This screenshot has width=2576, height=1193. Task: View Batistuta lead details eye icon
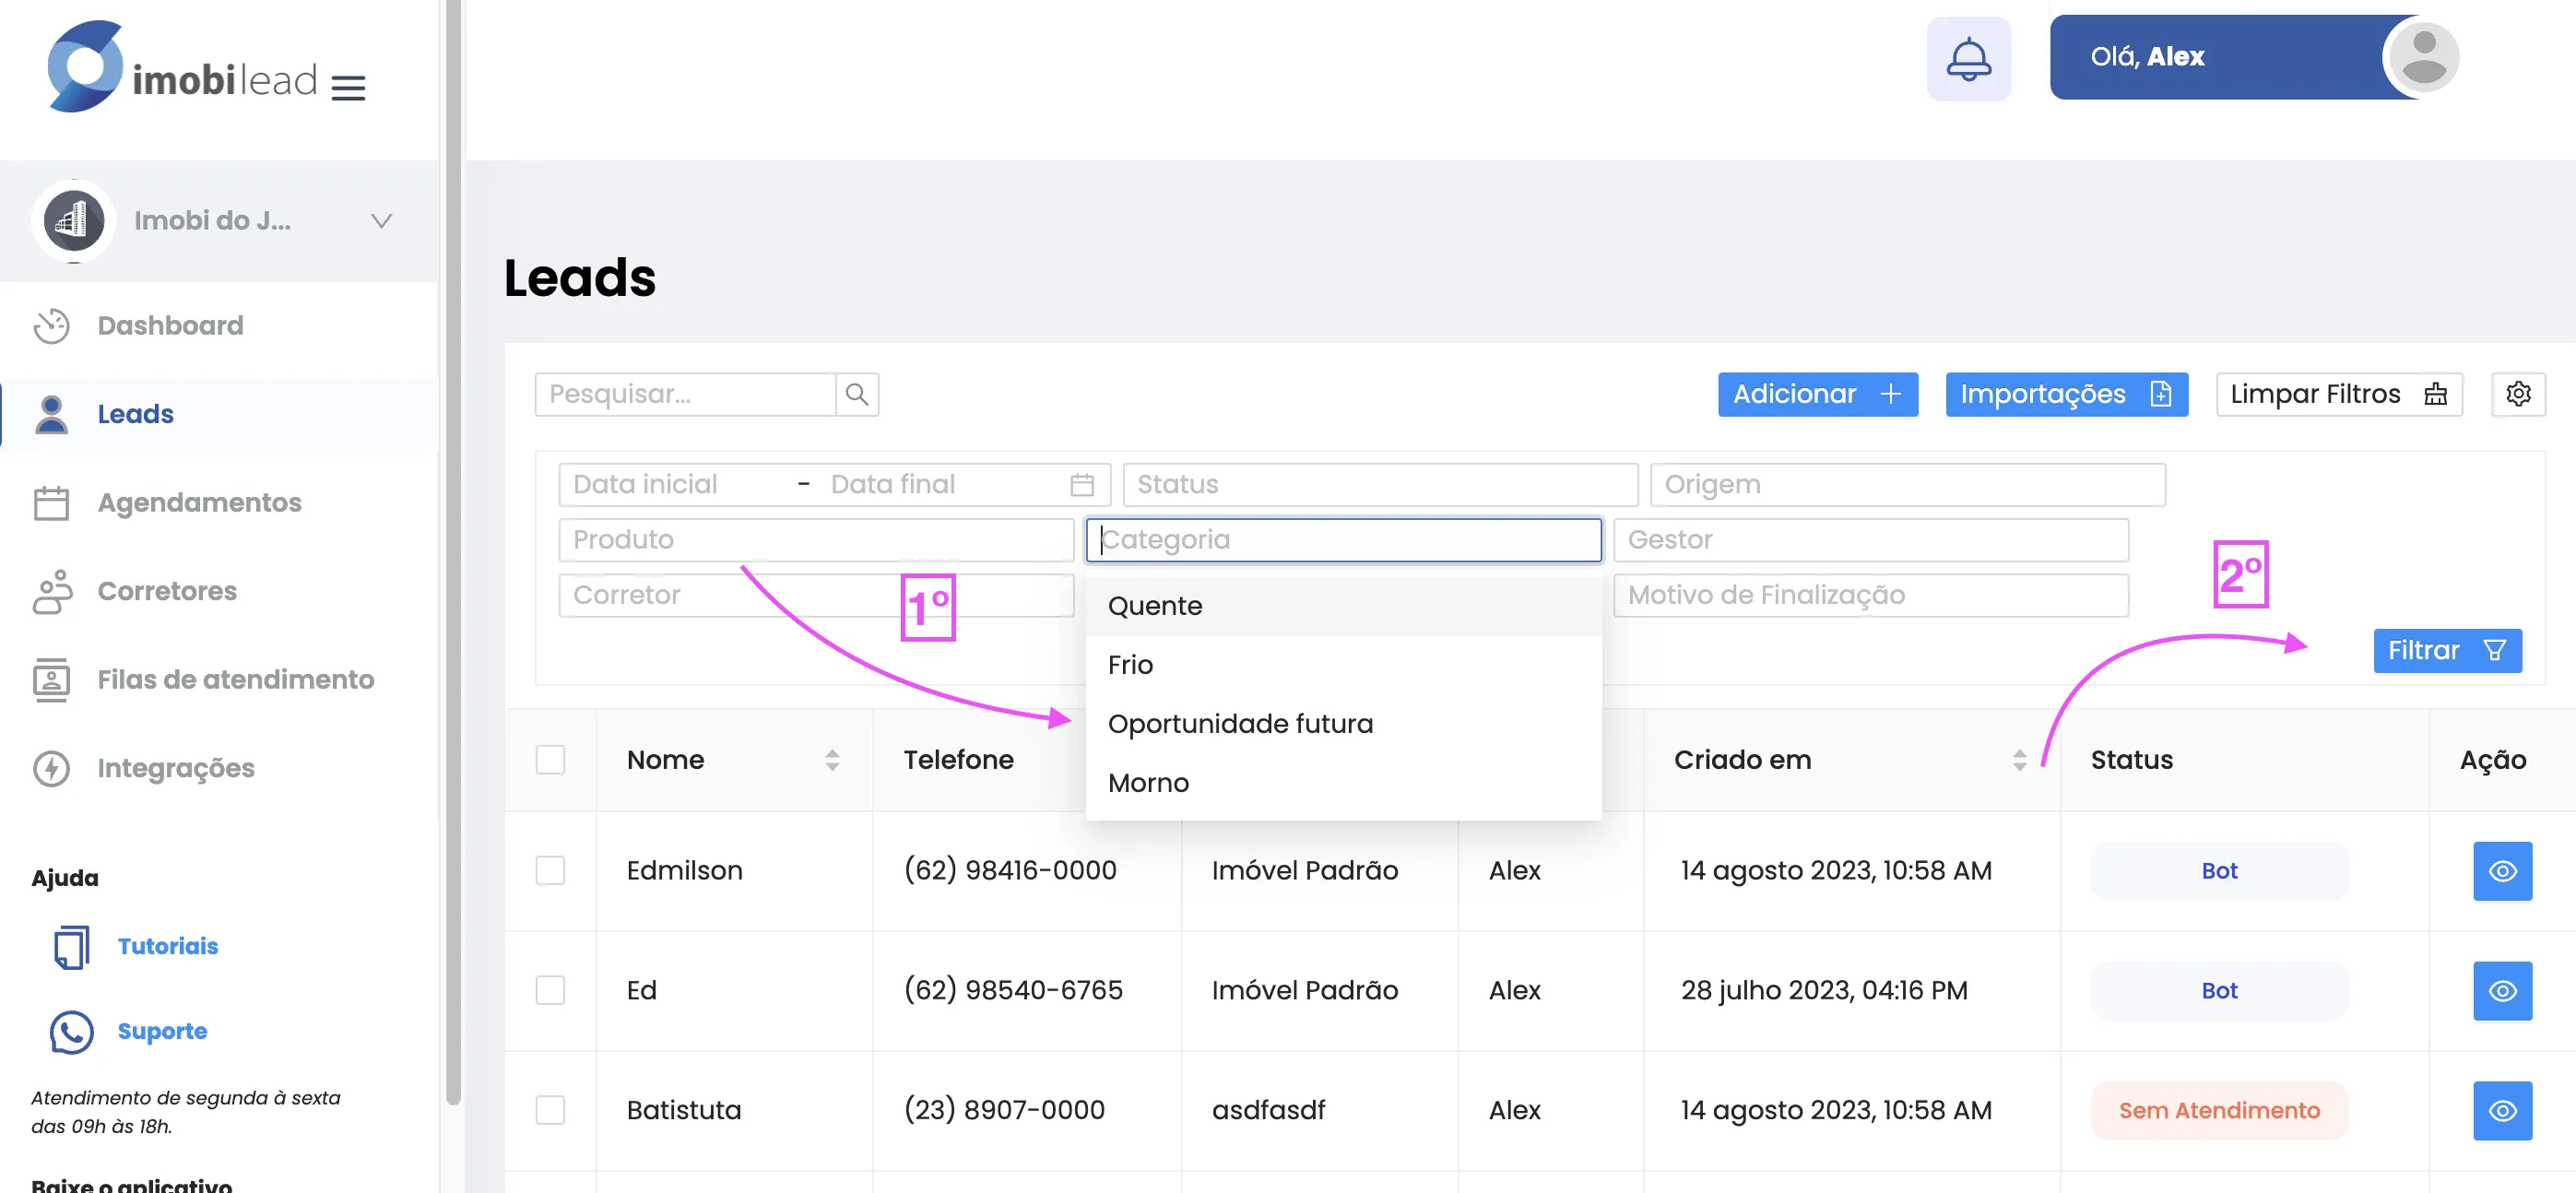pyautogui.click(x=2502, y=1110)
